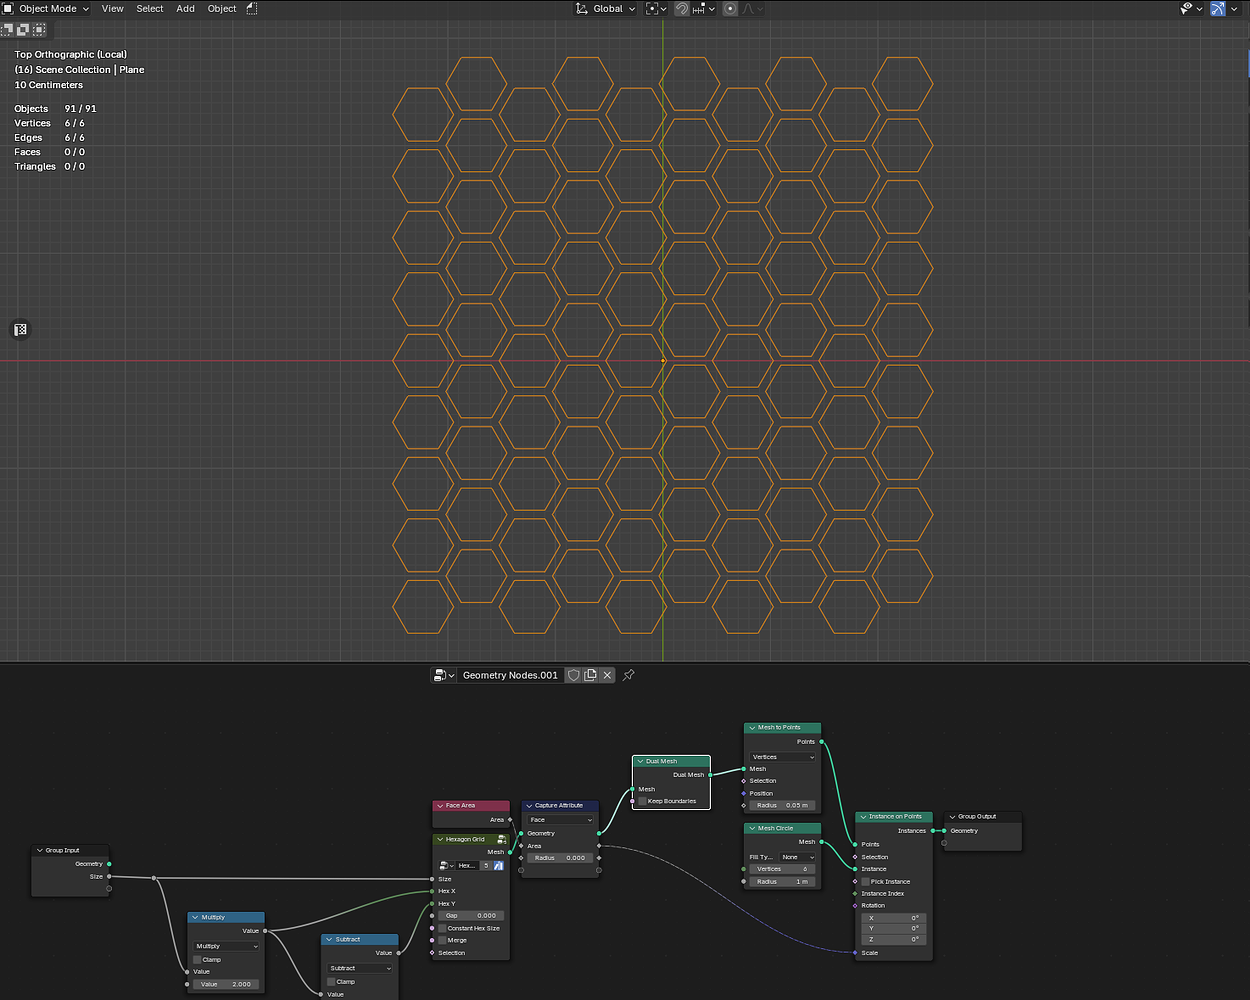Screen dimensions: 1250x1000
Task: Open the Add menu
Action: click(x=186, y=8)
